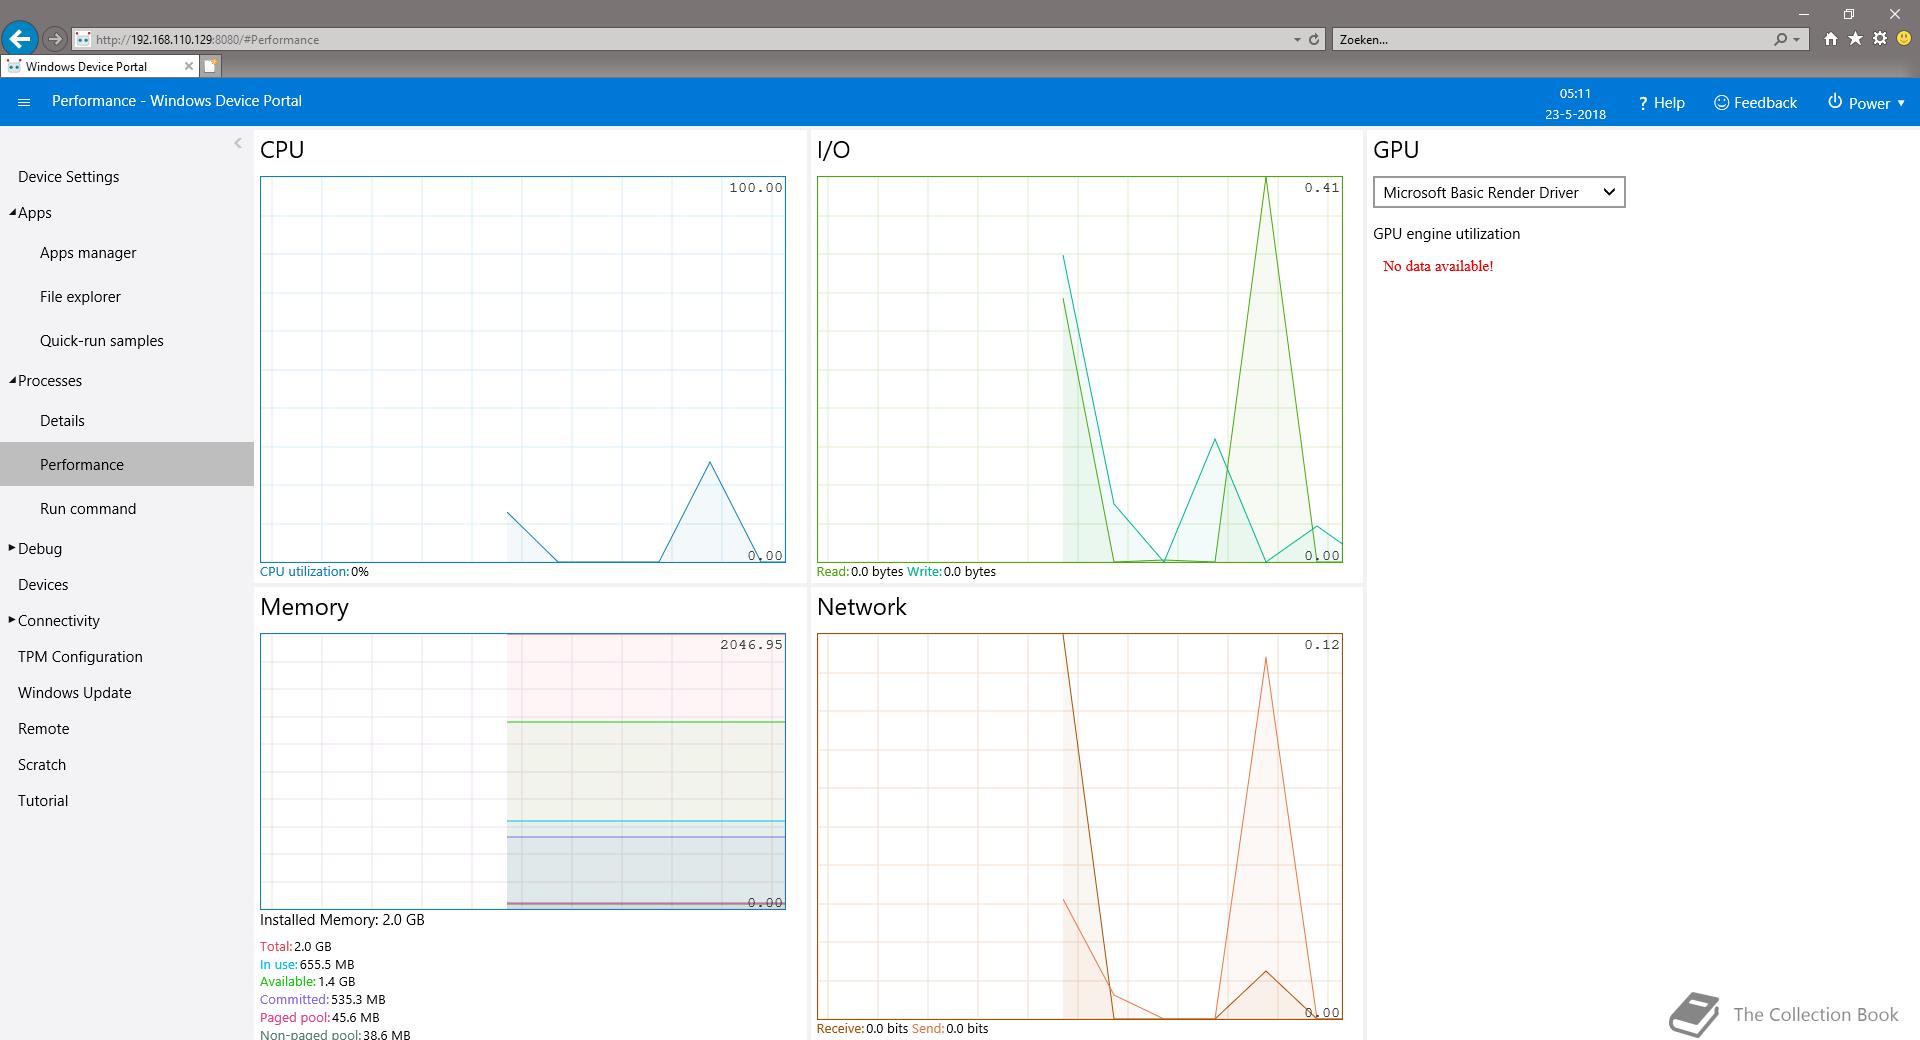
Task: Open the Scratch page
Action: tap(42, 765)
